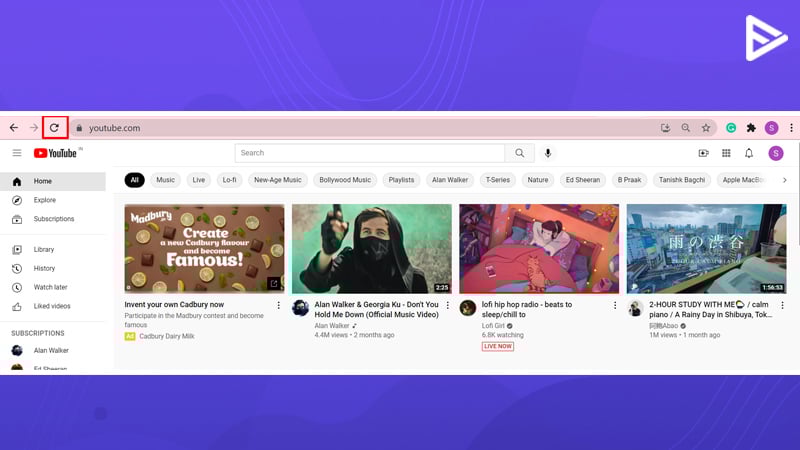The image size is (800, 450).
Task: Open the YouTube hamburger guide menu
Action: [x=17, y=153]
